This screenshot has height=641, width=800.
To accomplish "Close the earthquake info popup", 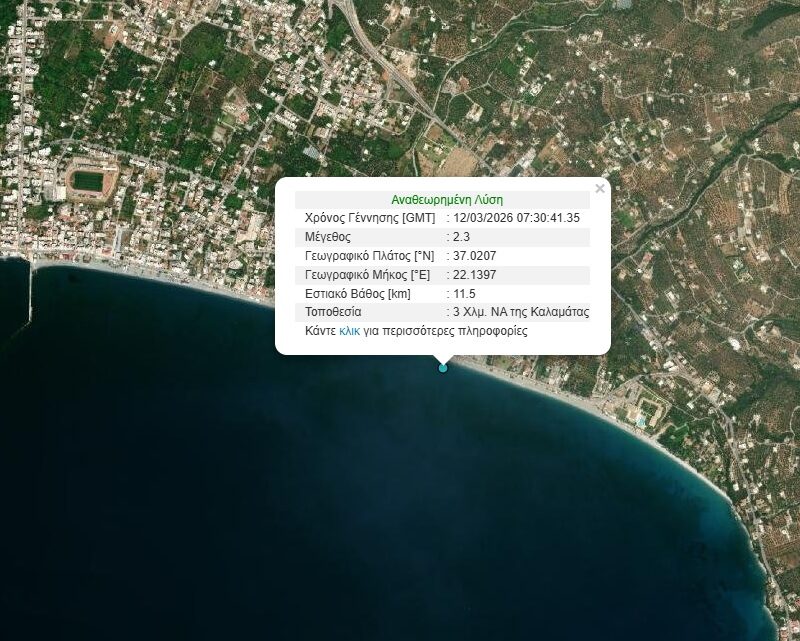I will [x=599, y=188].
